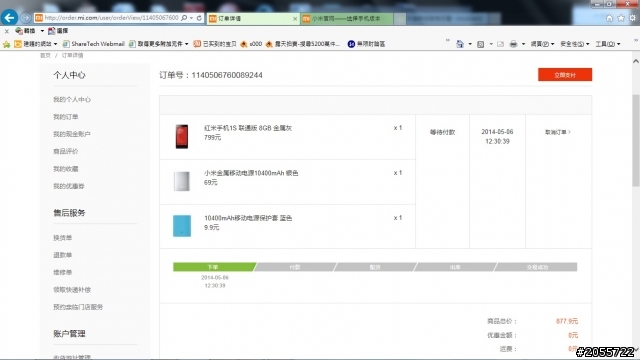Open the 安全性(S) menu
This screenshot has height=360, width=640.
575,44
